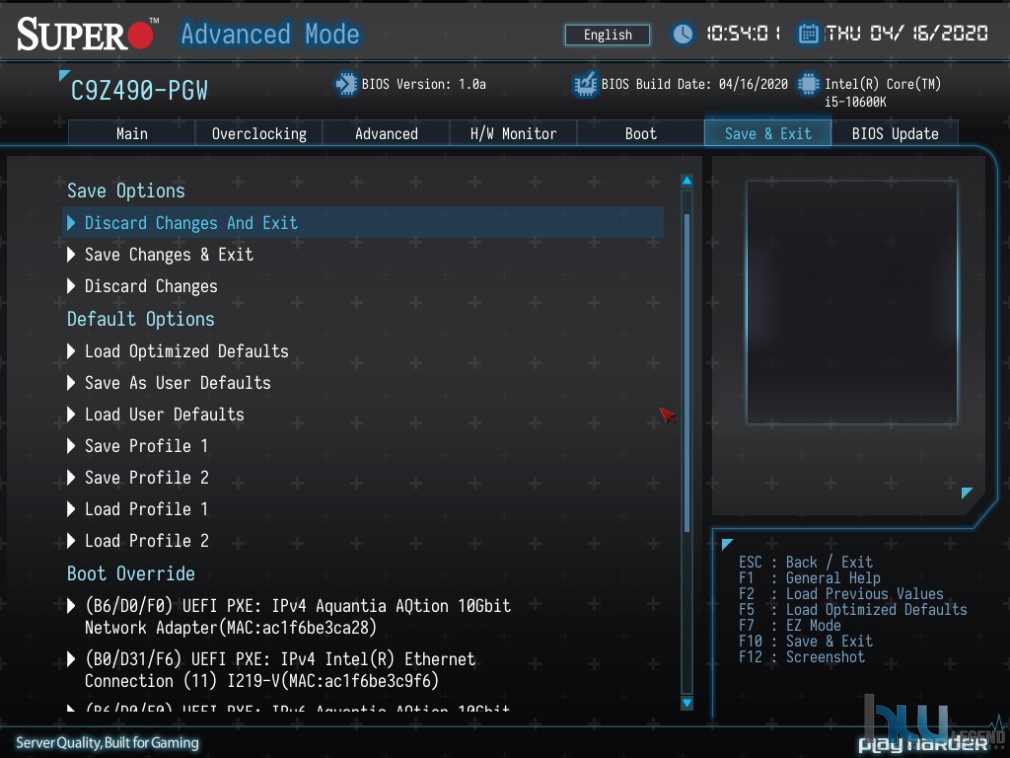Click the F5 : Load Optimized Defaults hint
Image resolution: width=1010 pixels, height=758 pixels.
tap(853, 609)
